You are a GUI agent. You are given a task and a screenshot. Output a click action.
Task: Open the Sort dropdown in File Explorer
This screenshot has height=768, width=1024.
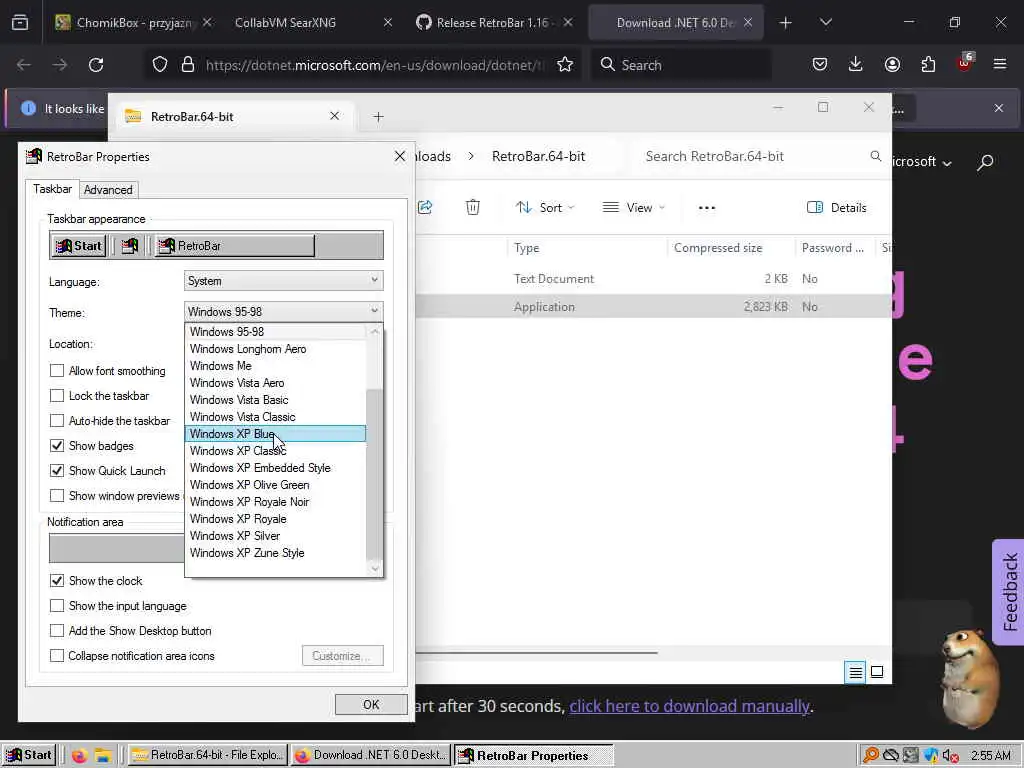[x=545, y=208]
